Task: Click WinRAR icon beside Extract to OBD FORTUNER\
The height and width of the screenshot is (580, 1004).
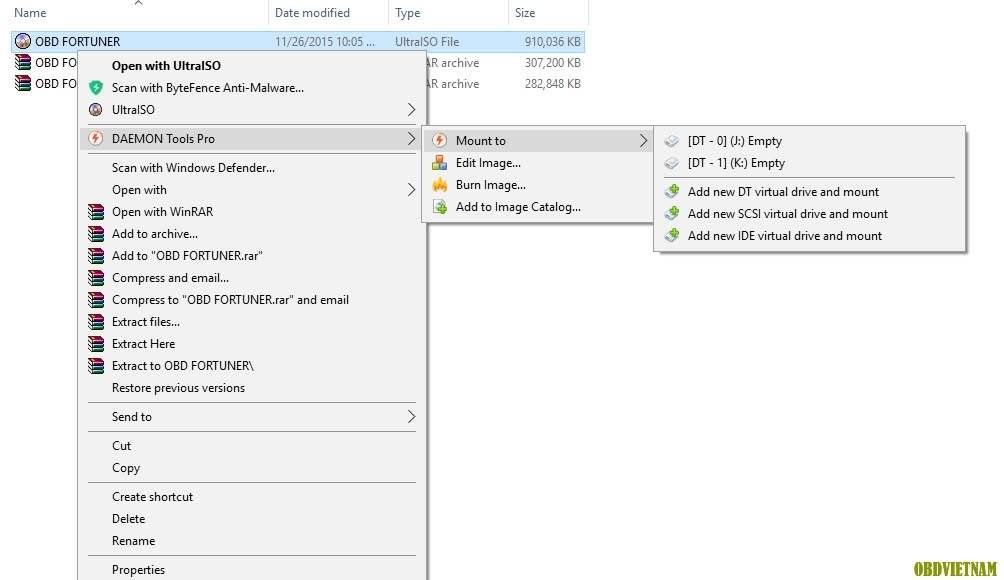Action: [x=96, y=366]
